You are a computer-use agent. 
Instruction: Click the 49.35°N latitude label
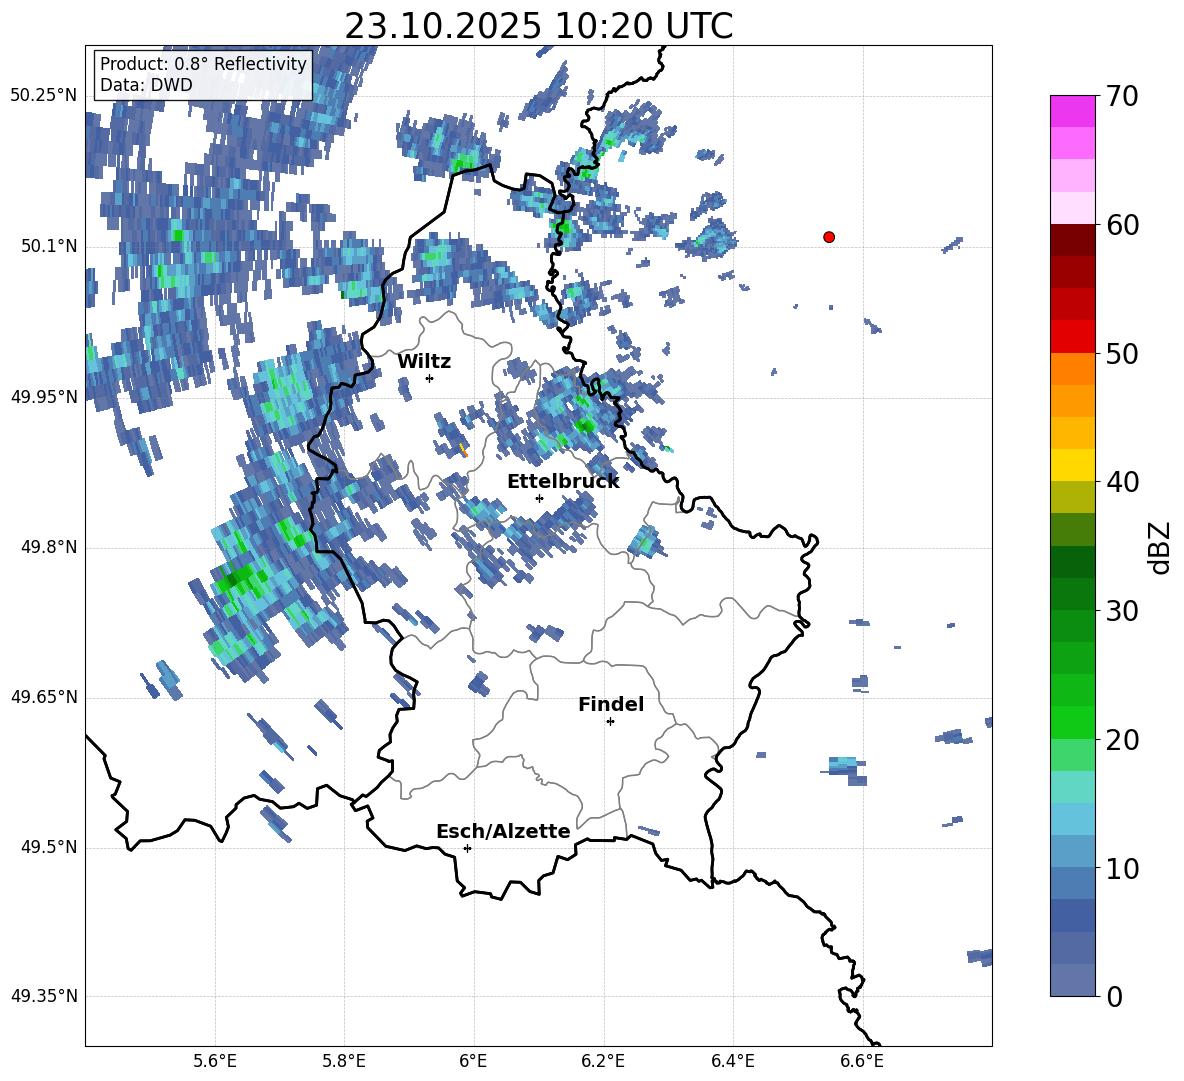point(44,996)
